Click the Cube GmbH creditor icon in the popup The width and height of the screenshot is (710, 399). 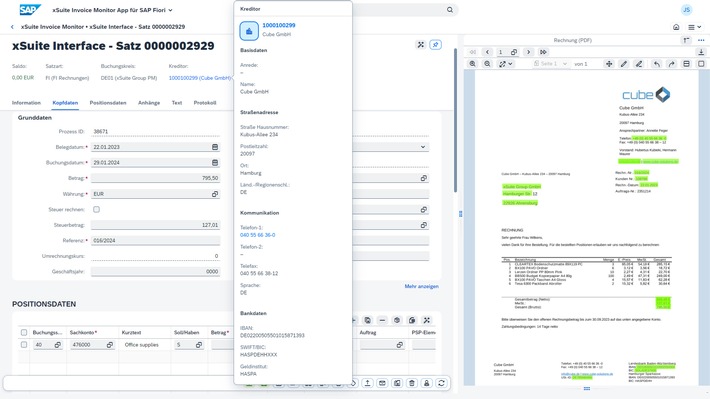pos(249,31)
